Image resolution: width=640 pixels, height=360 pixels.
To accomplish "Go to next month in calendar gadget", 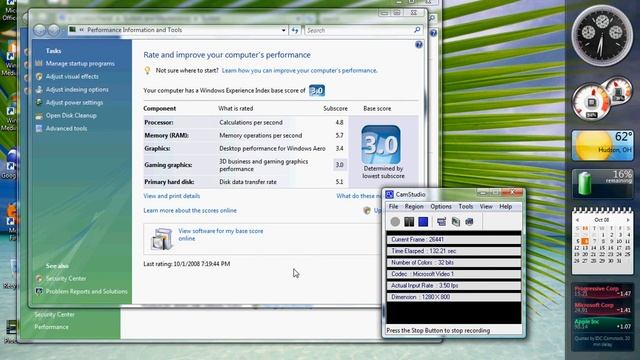I will (628, 220).
